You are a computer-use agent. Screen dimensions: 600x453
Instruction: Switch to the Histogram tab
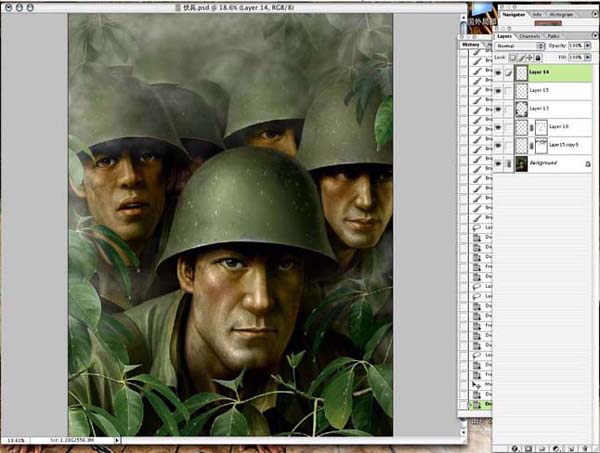561,14
